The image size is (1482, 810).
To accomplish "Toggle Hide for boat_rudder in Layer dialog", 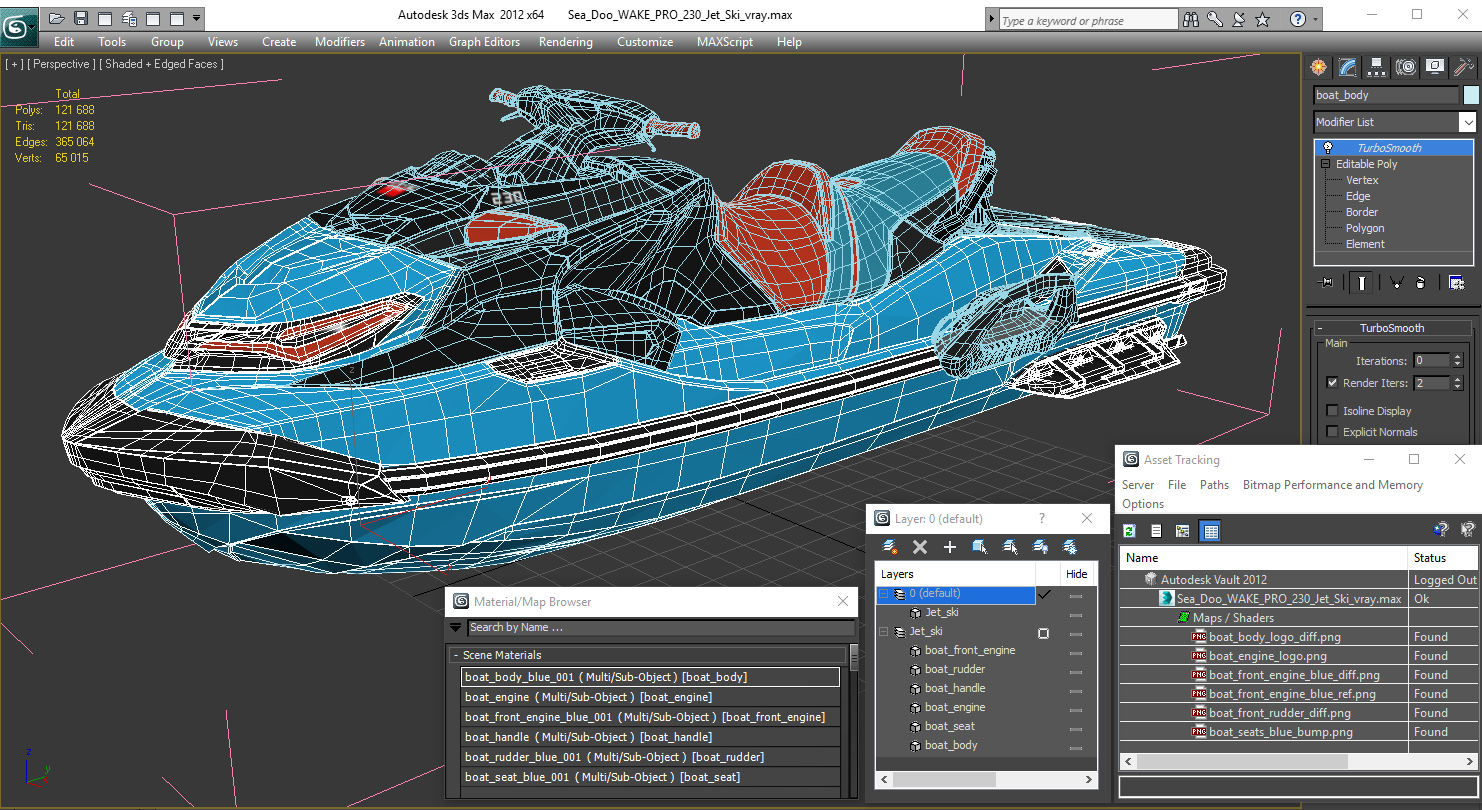I will pyautogui.click(x=1076, y=670).
